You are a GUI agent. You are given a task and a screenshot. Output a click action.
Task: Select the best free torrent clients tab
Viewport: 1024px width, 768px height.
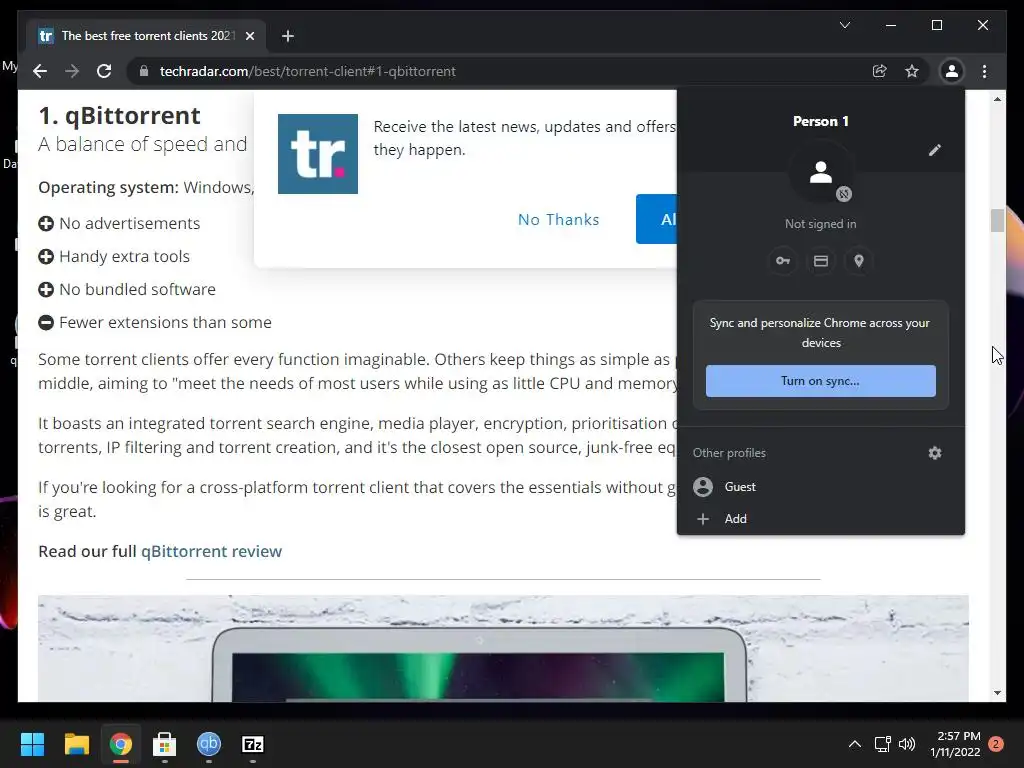pyautogui.click(x=147, y=36)
